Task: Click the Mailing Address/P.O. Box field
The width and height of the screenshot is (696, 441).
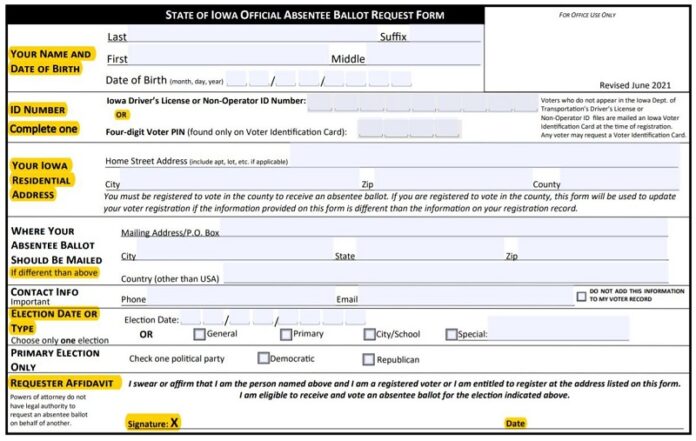Action: (444, 228)
